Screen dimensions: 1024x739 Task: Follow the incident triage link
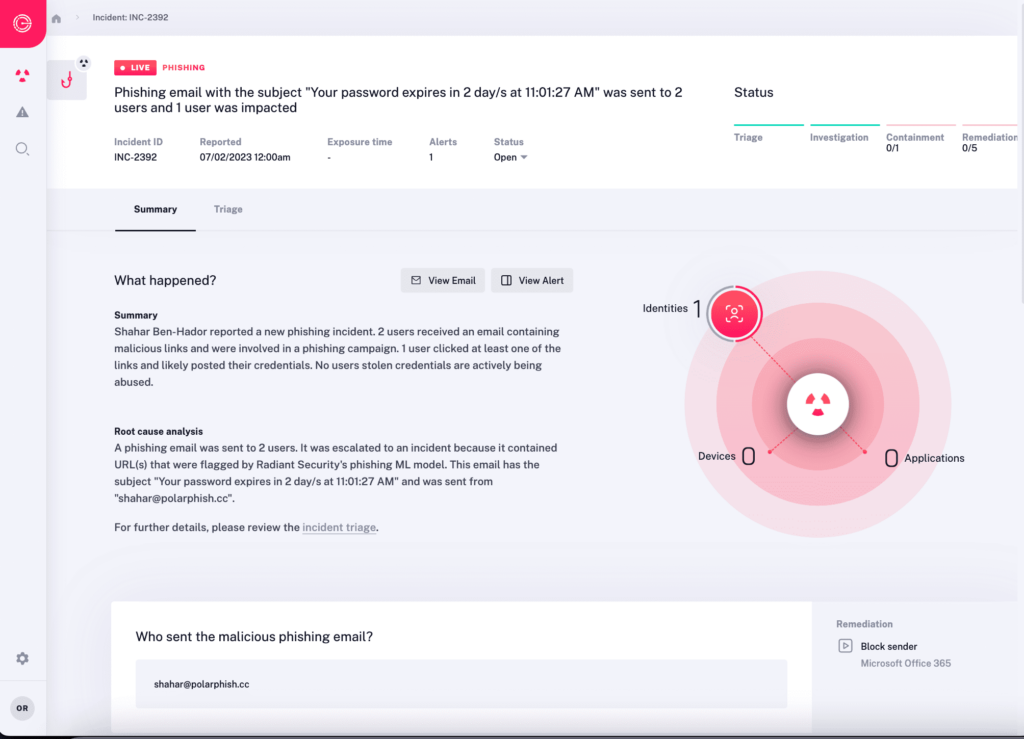coord(339,527)
